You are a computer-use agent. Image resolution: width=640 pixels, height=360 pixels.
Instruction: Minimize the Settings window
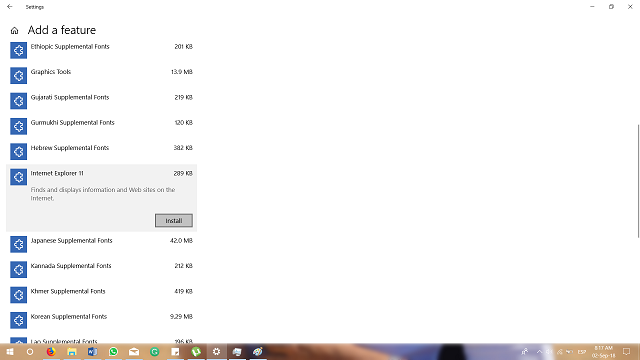click(592, 7)
